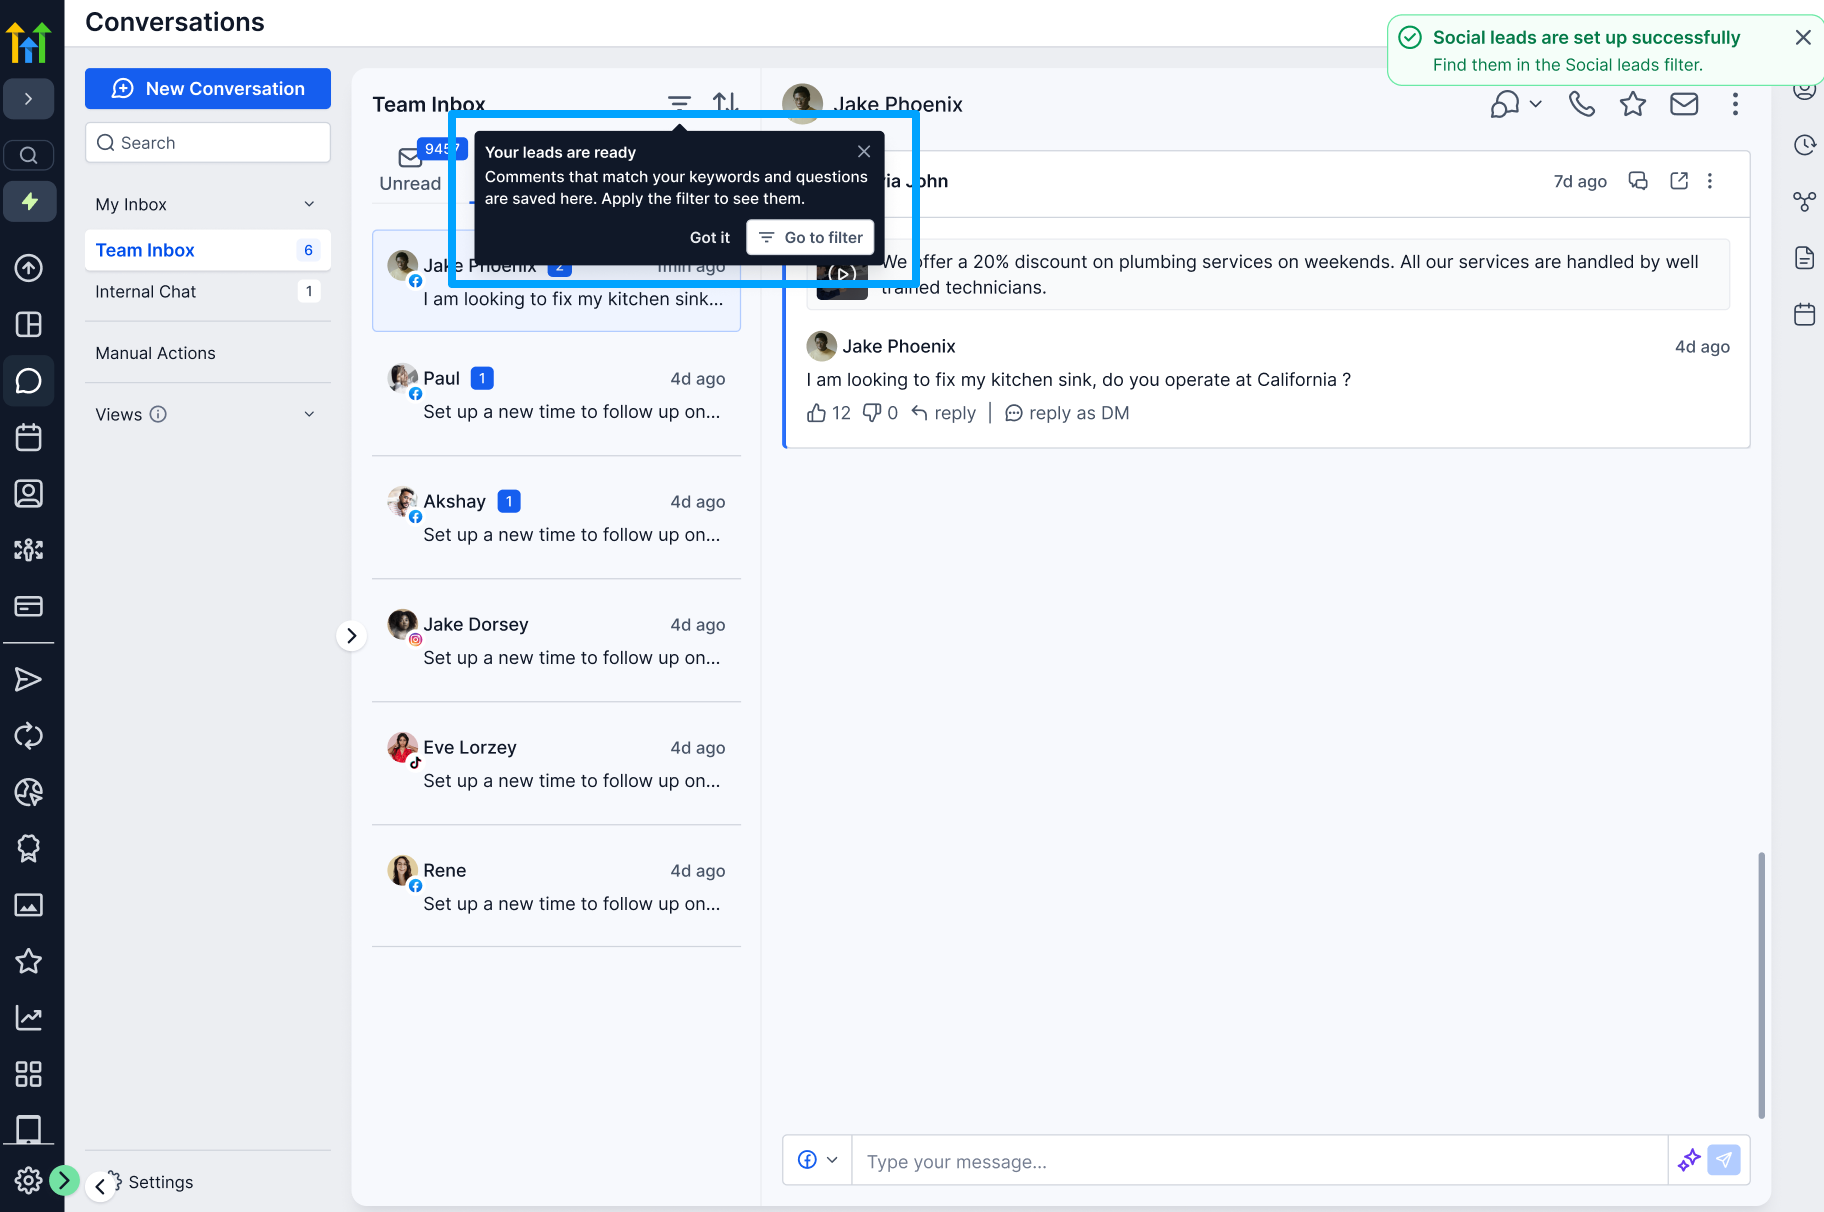The width and height of the screenshot is (1824, 1212).
Task: Close the Your leads are ready tooltip
Action: [864, 151]
